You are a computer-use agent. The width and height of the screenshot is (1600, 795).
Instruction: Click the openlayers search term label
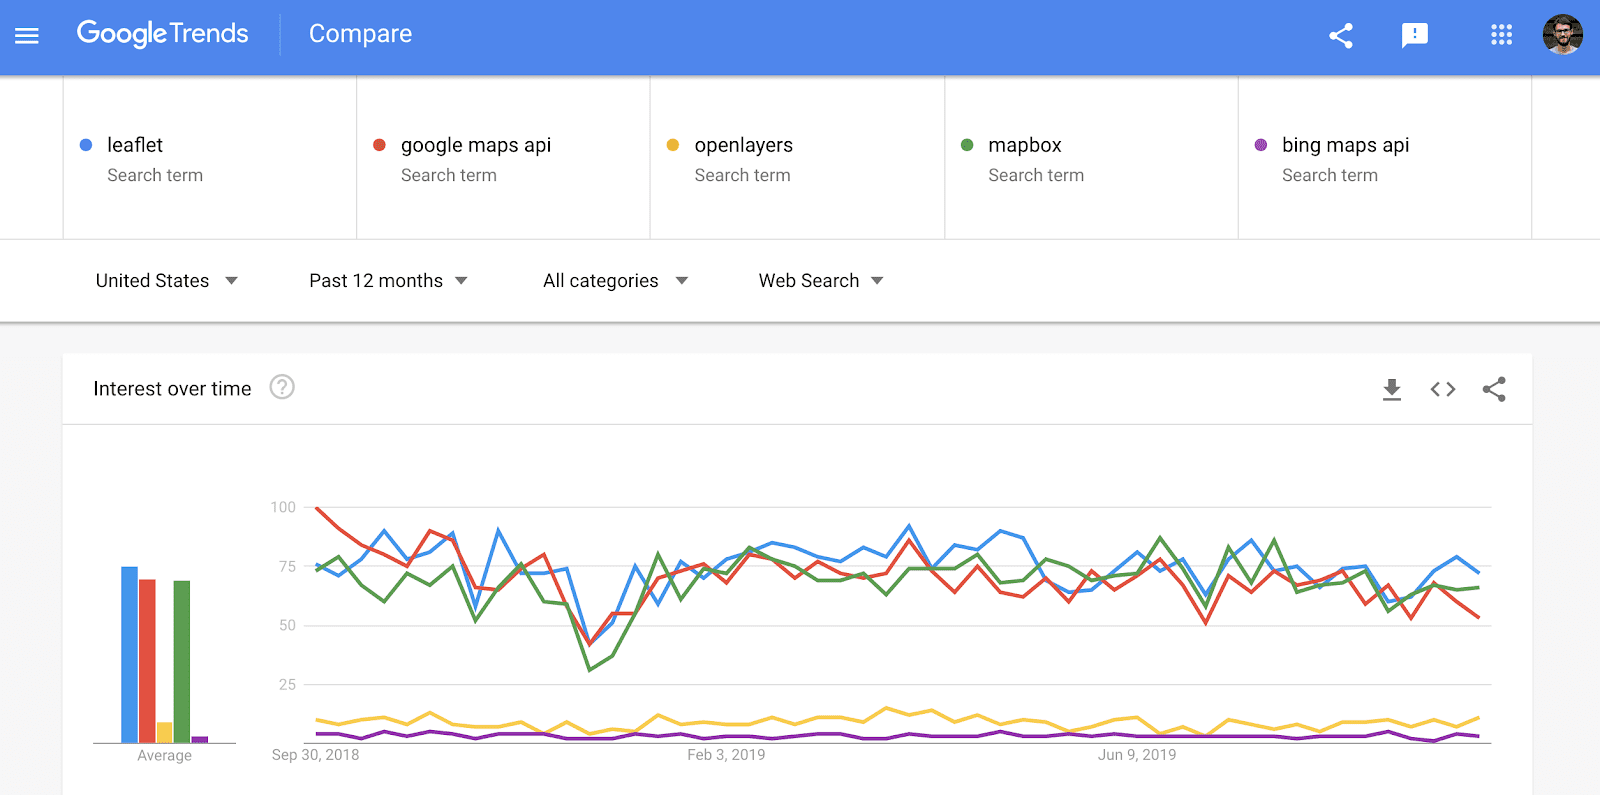pos(743,144)
